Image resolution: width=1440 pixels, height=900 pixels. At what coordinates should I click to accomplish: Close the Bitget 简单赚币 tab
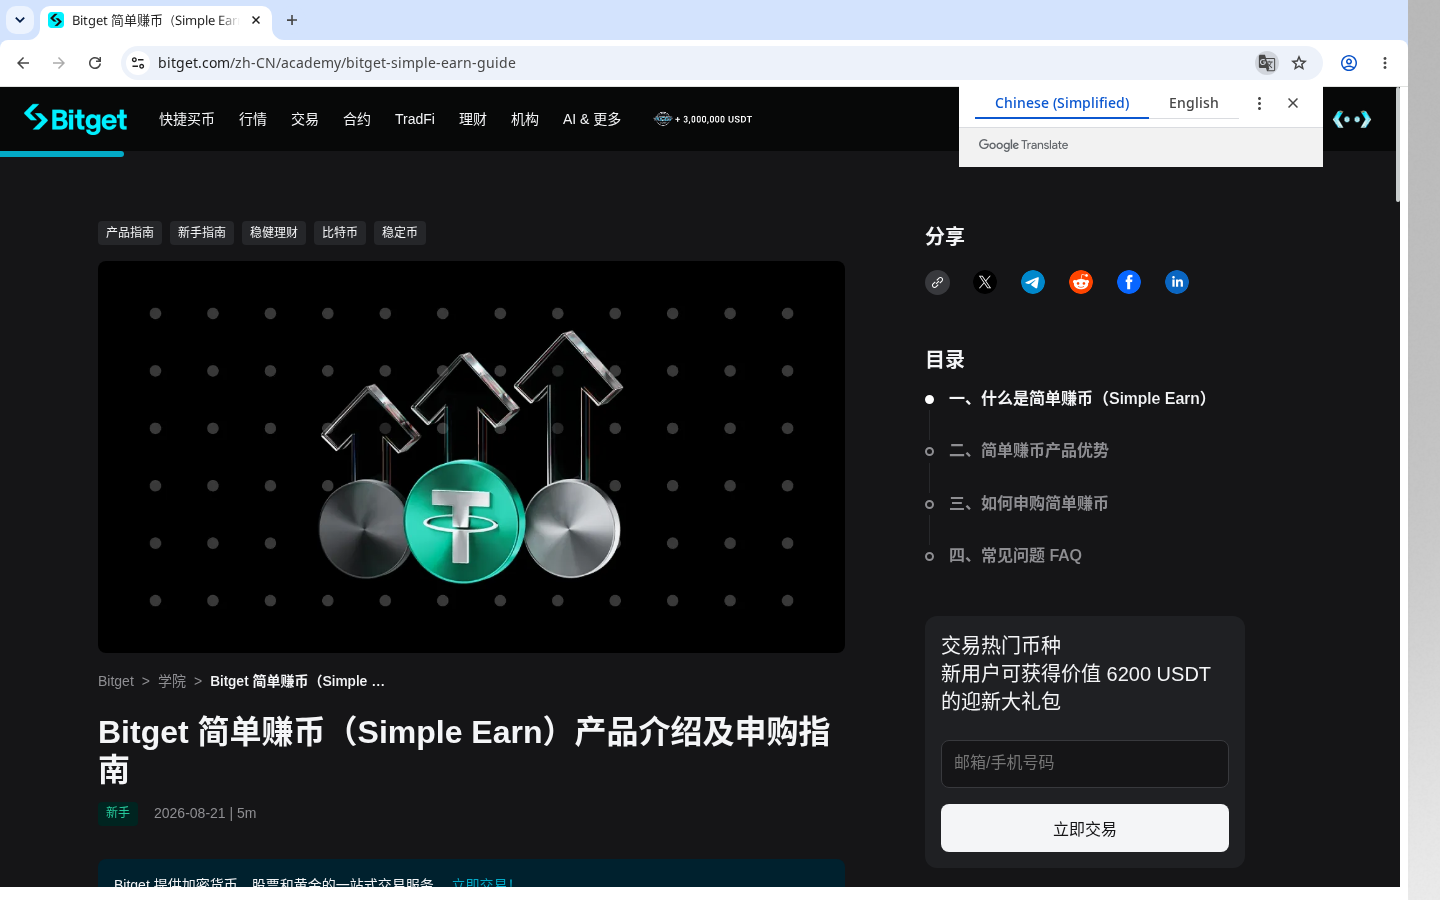(256, 20)
